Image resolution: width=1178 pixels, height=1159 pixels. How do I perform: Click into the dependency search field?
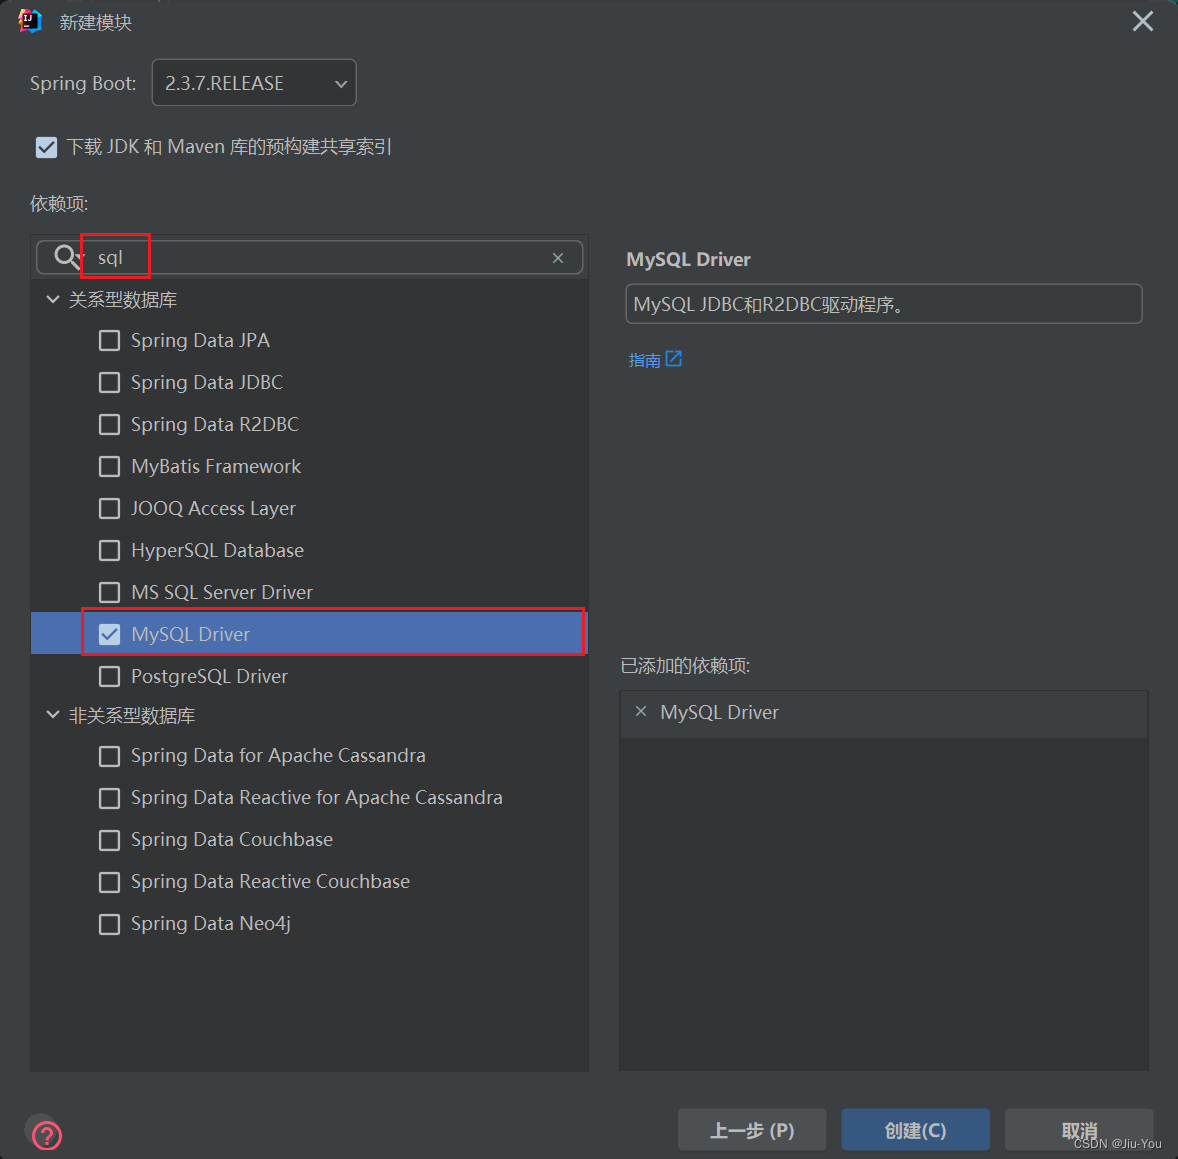(x=310, y=258)
